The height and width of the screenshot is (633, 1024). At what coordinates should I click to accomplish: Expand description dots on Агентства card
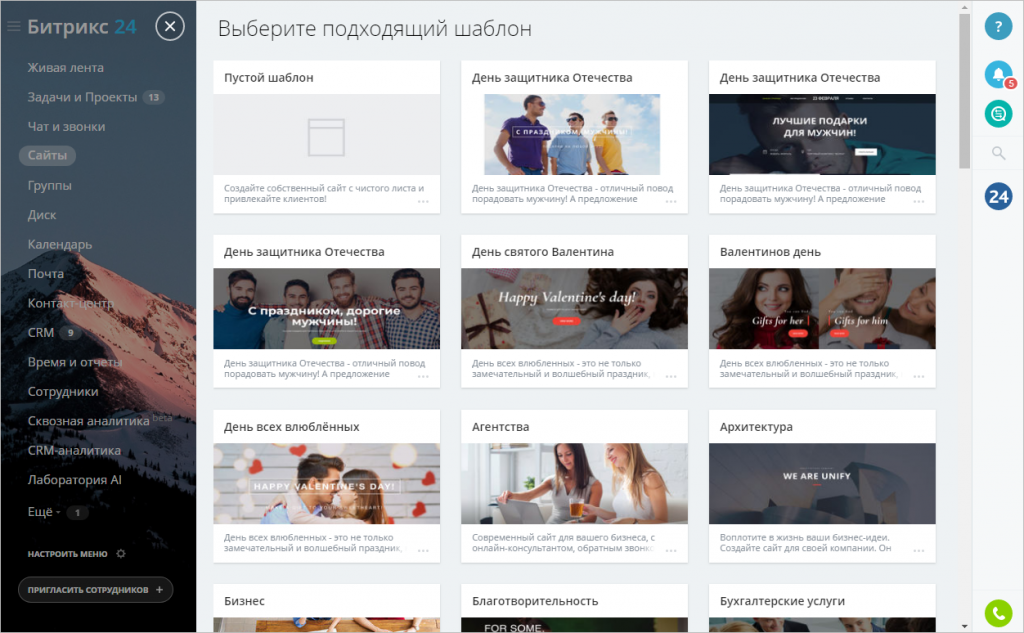coord(671,550)
